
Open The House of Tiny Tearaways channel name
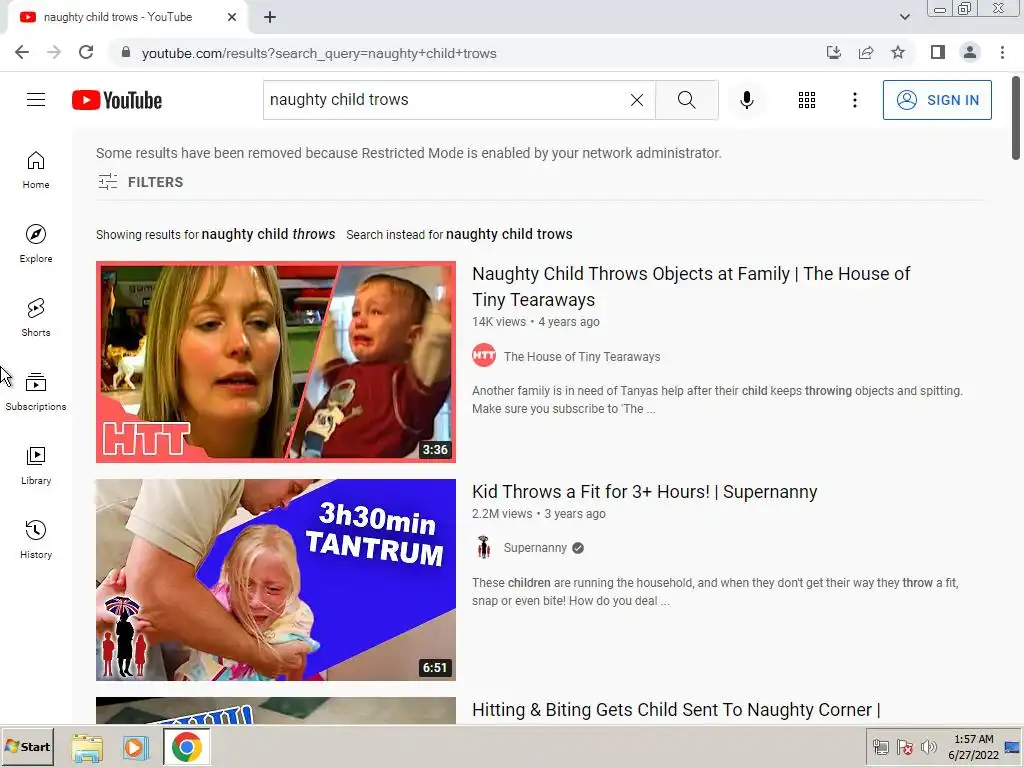coord(582,357)
